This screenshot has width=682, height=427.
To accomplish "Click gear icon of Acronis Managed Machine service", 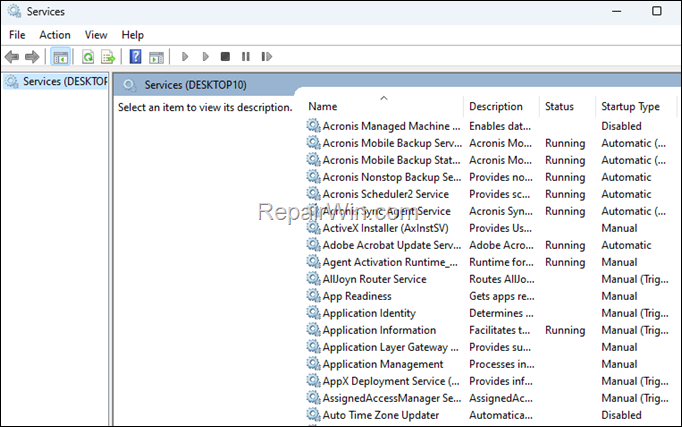I will [313, 126].
